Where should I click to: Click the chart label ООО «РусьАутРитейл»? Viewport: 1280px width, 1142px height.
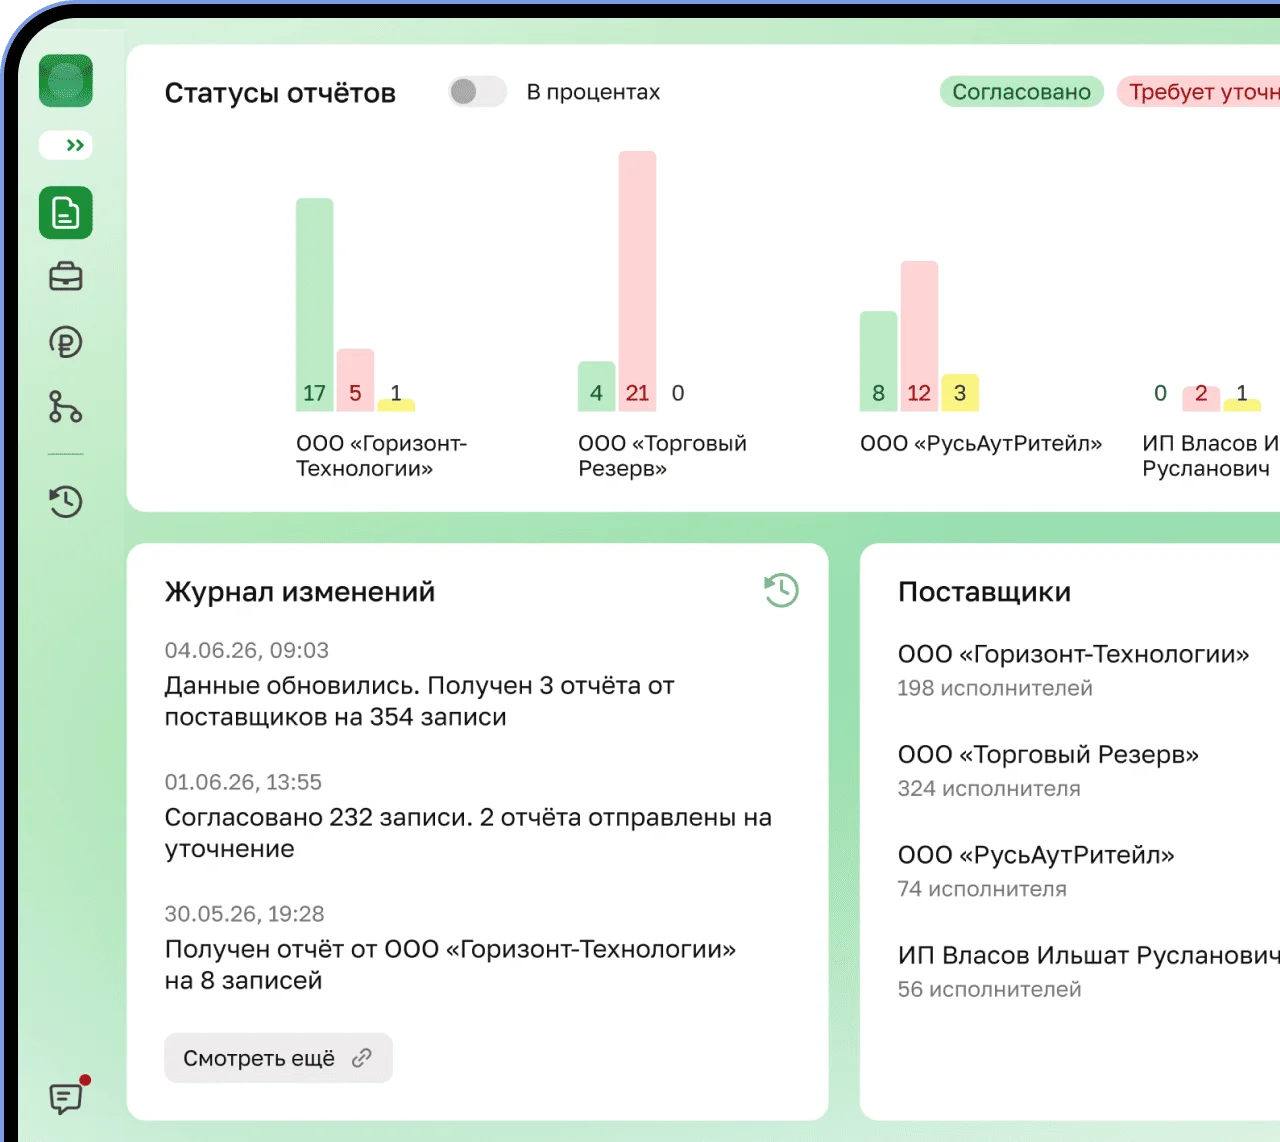tap(981, 443)
